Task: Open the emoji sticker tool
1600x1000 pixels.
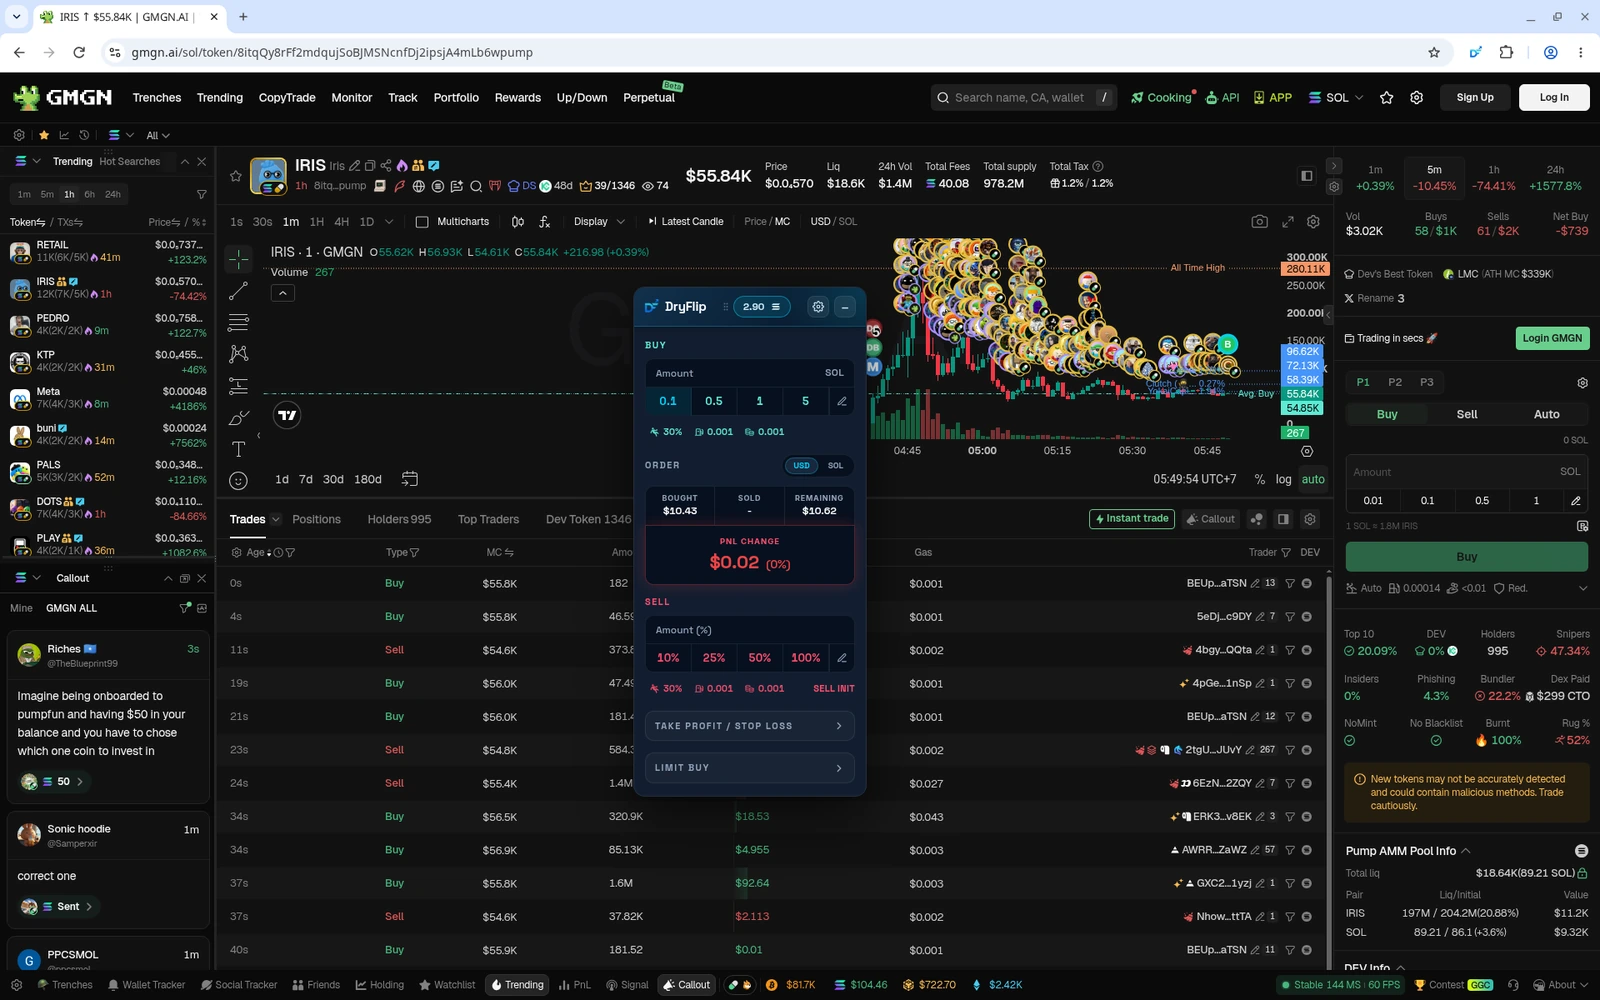Action: (x=238, y=481)
